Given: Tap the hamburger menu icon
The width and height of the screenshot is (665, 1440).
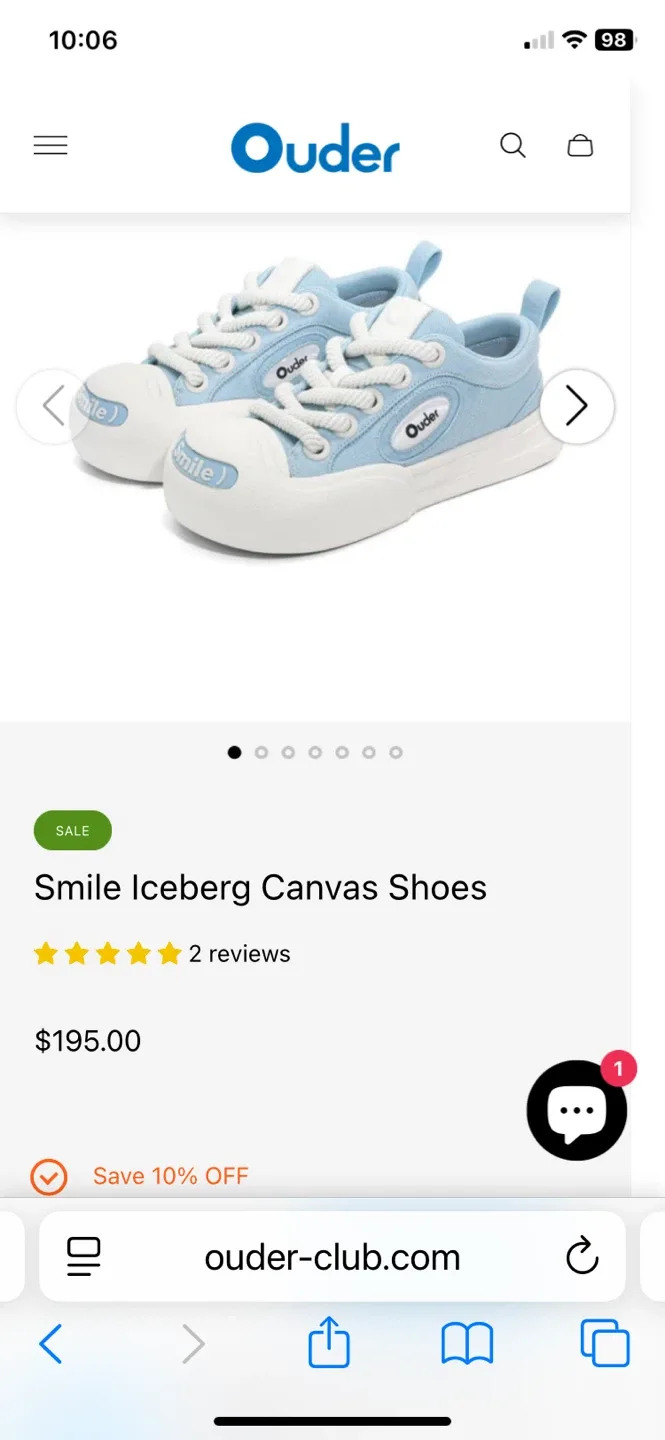Looking at the screenshot, I should coord(50,145).
